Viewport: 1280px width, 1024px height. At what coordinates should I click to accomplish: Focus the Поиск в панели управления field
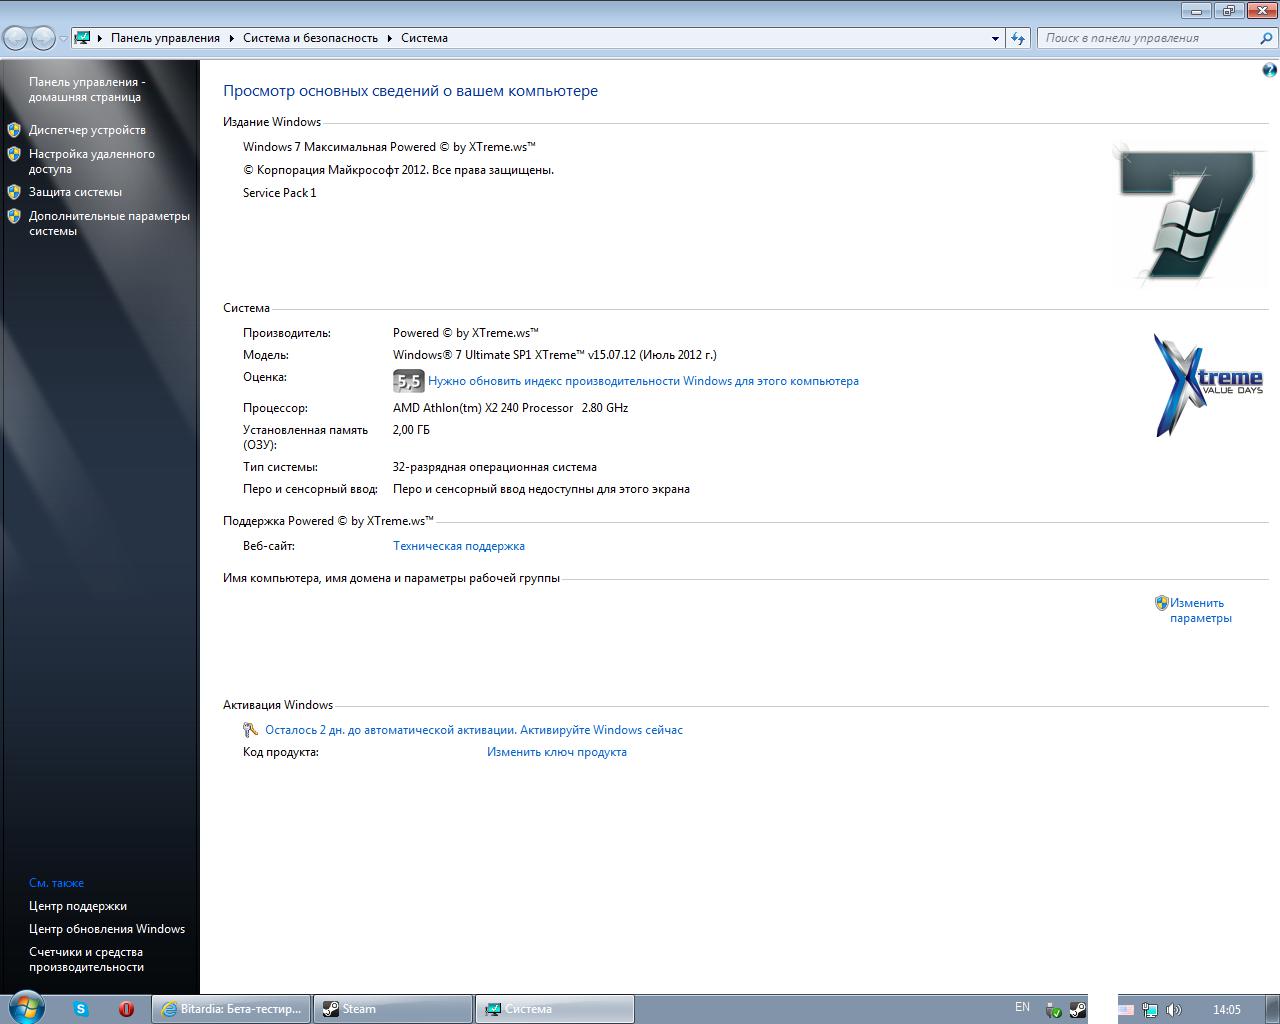(1148, 38)
